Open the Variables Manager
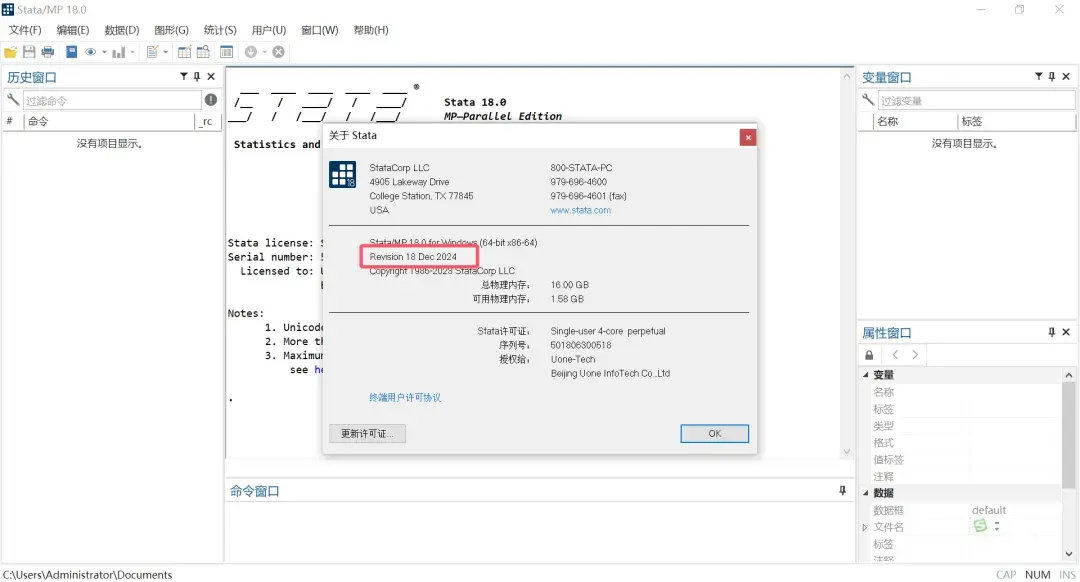The image size is (1080, 582). (x=226, y=52)
